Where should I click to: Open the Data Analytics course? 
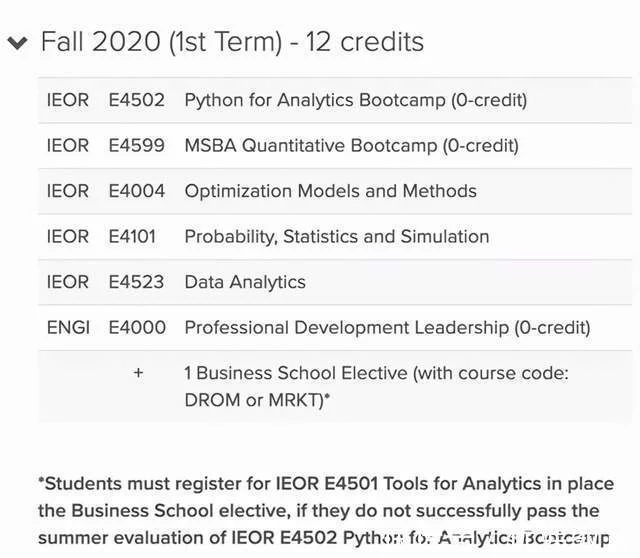[x=245, y=282]
